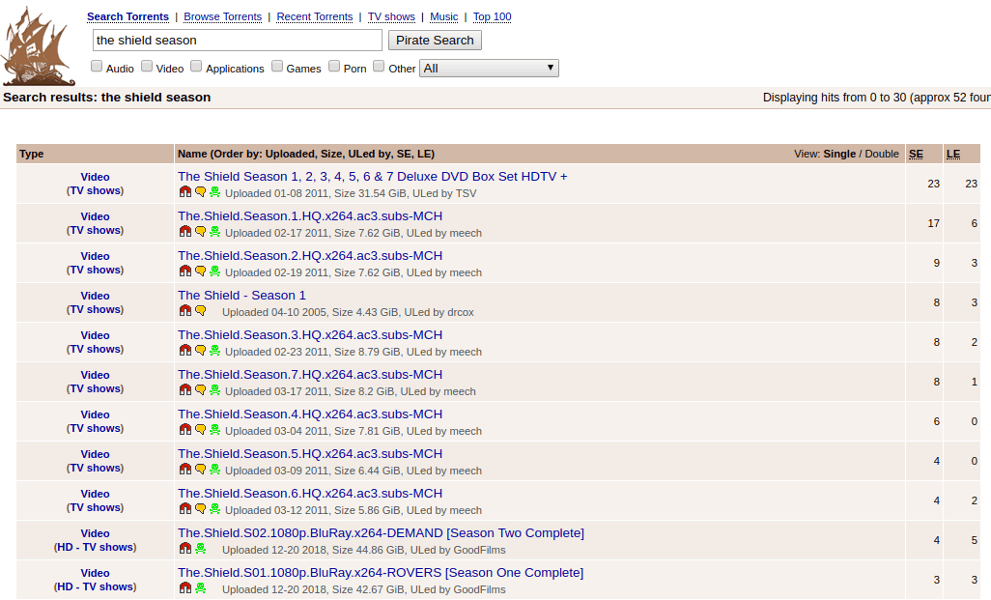This screenshot has width=991, height=600.
Task: Open comments icon for The.Shield.Season.7.HQ torrent
Action: pos(200,390)
